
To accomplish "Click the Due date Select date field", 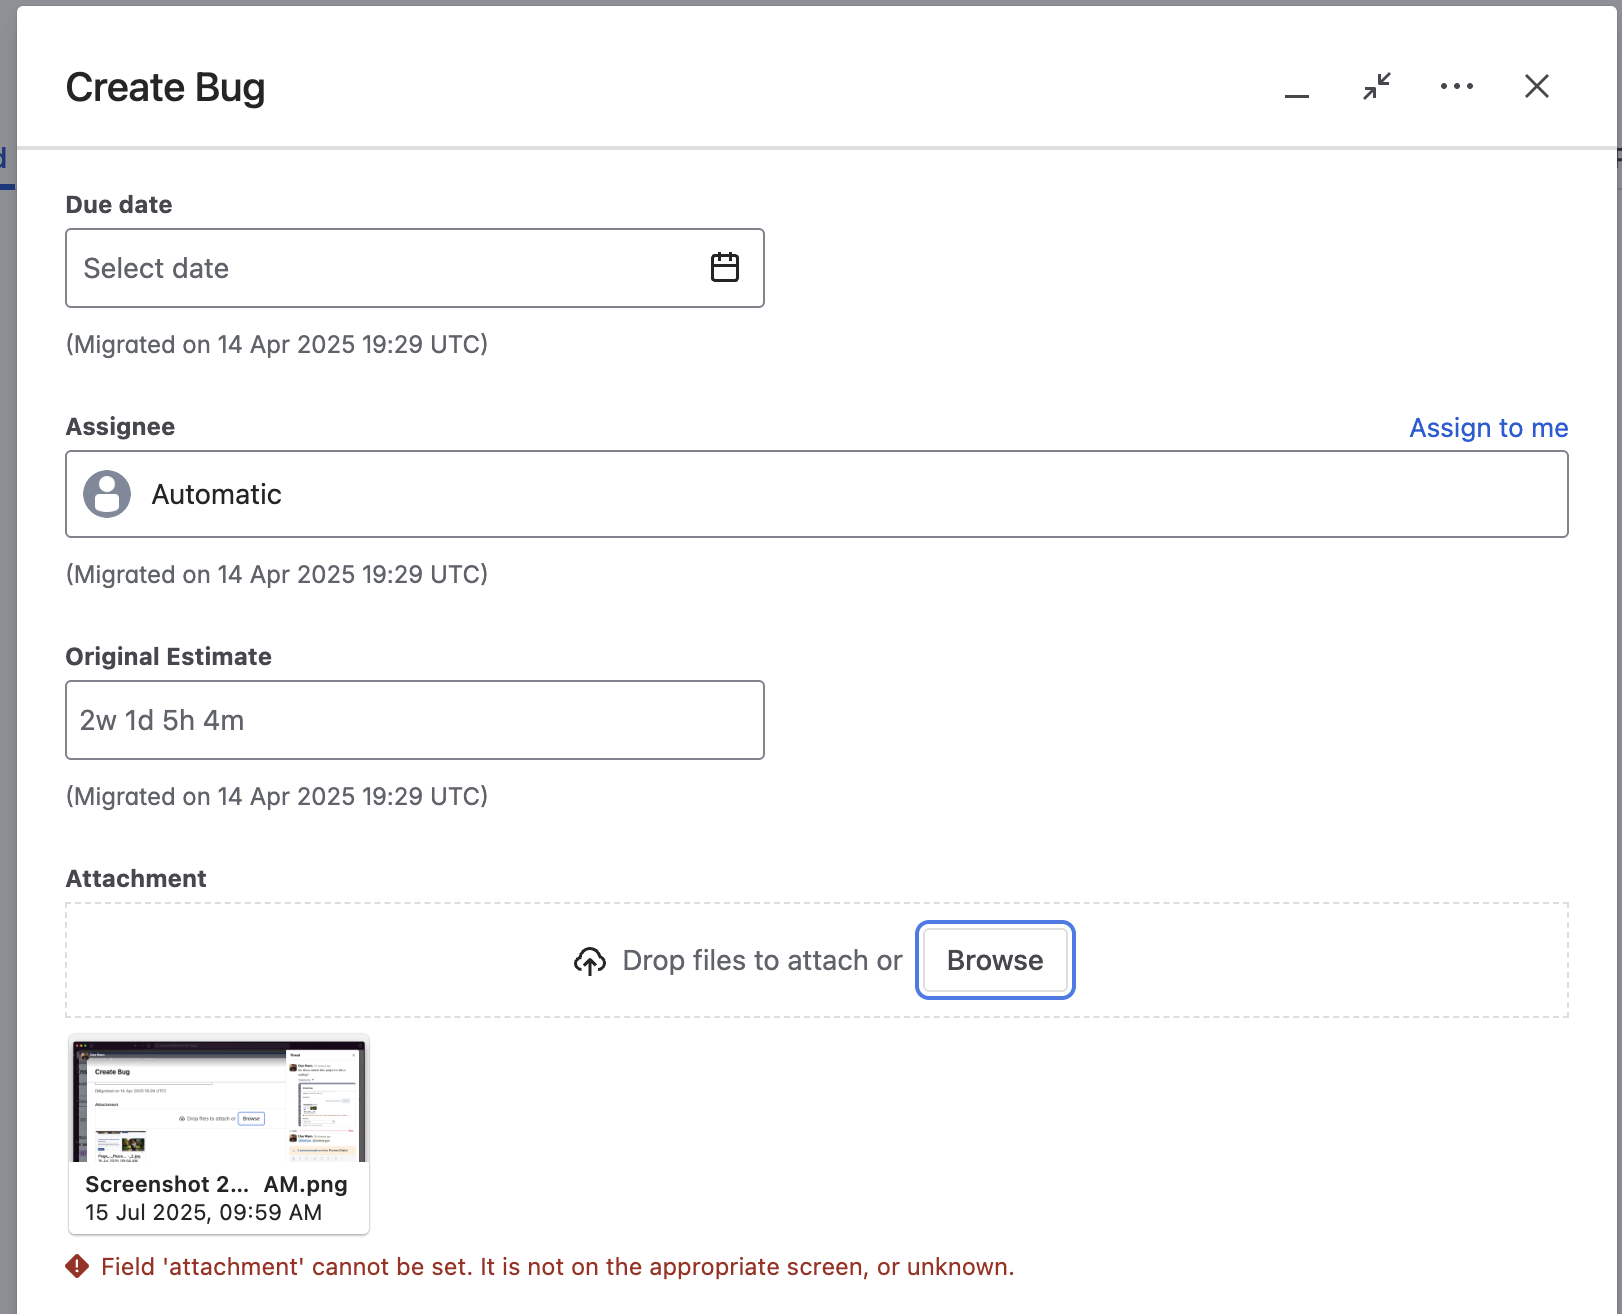I will point(415,268).
